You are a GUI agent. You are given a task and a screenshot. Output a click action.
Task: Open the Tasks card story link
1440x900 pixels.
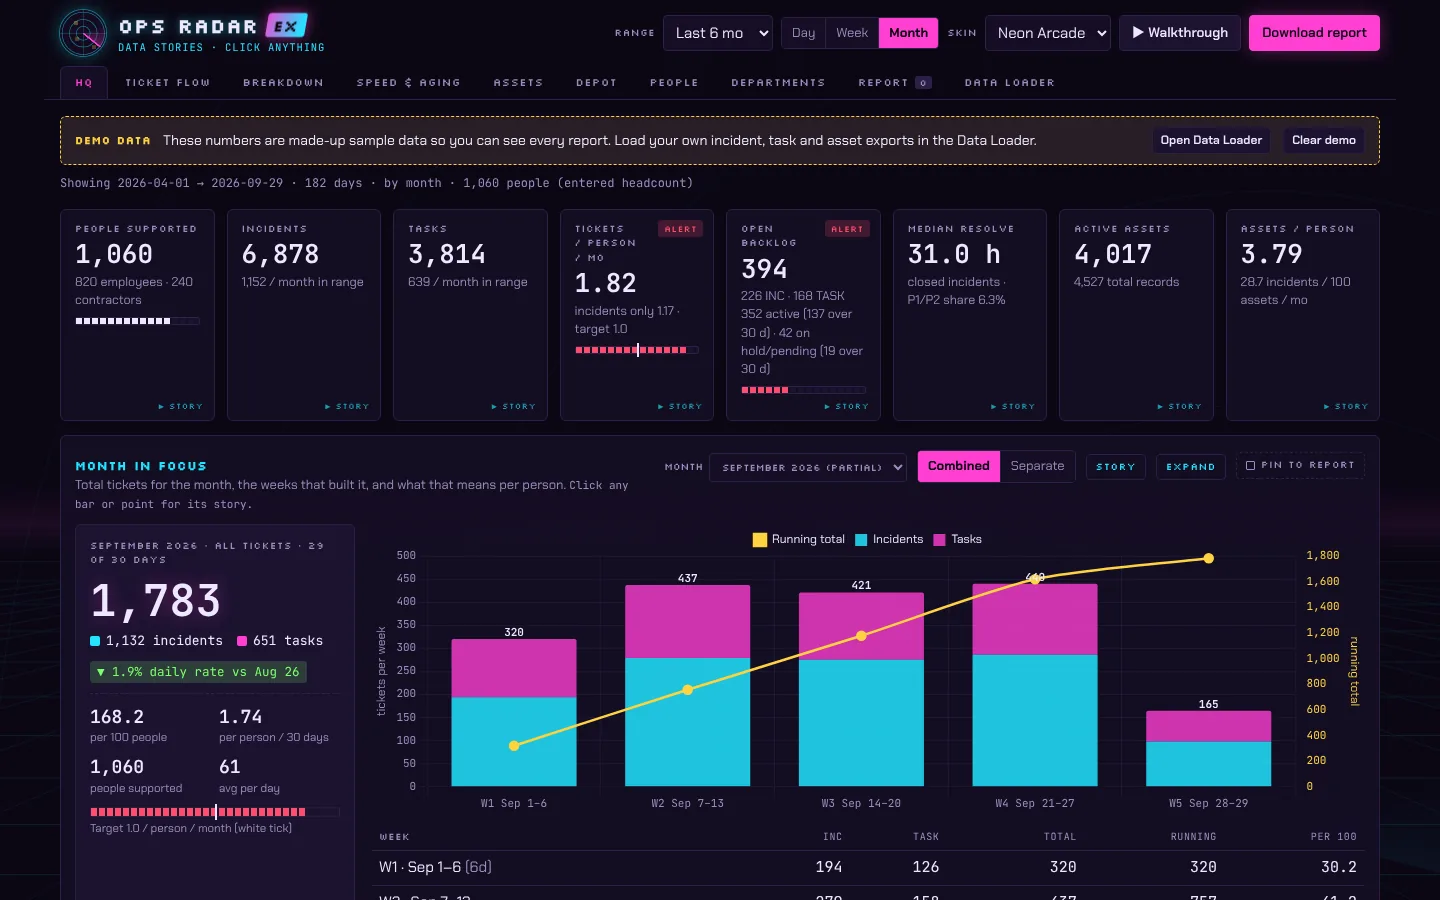coord(514,407)
